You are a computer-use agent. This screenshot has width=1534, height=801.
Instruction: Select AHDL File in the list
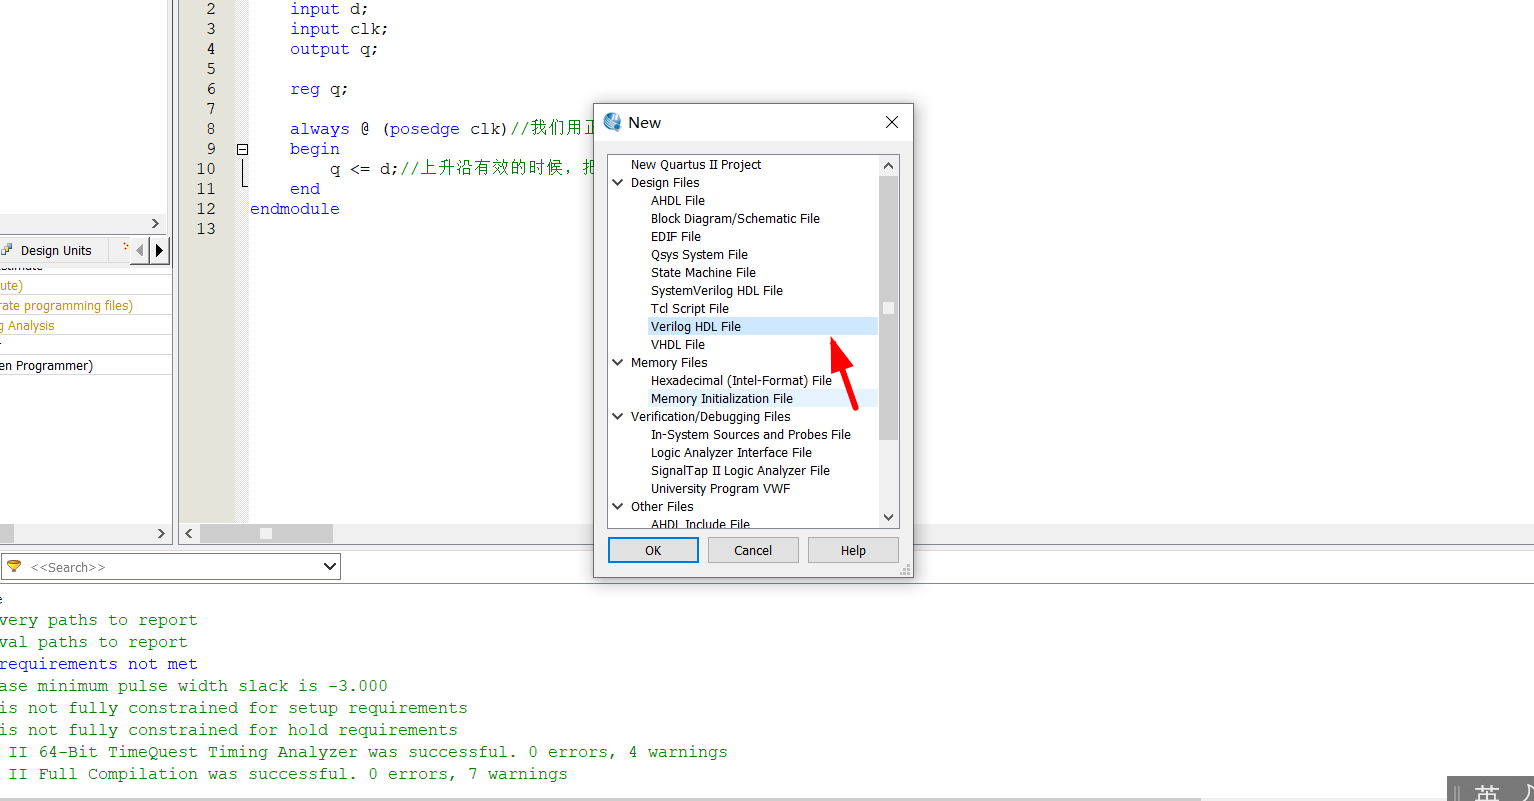click(678, 201)
